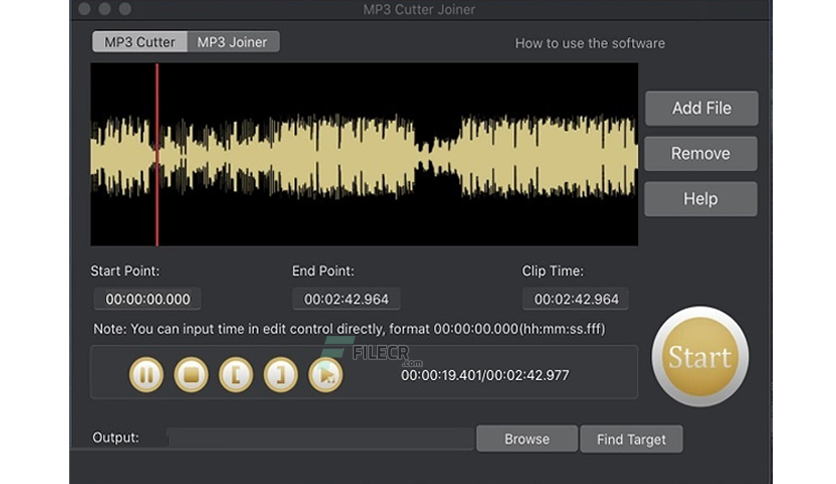This screenshot has width=836, height=484.
Task: Click the red playhead line on waveform
Action: 157,155
